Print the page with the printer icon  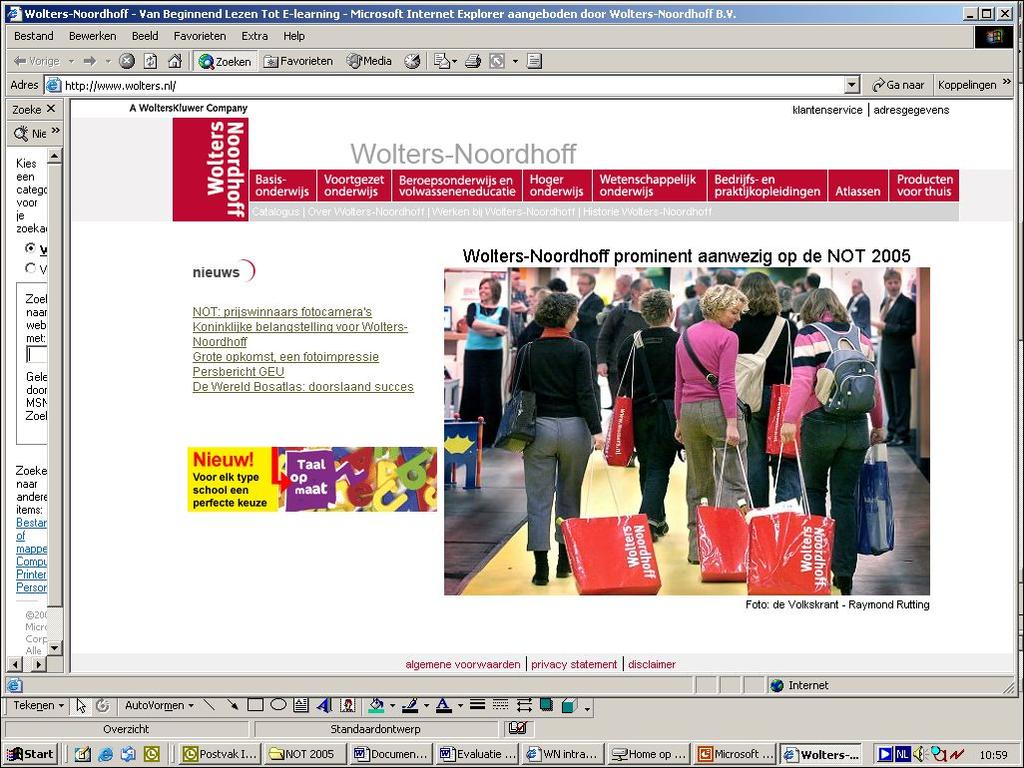click(x=473, y=61)
